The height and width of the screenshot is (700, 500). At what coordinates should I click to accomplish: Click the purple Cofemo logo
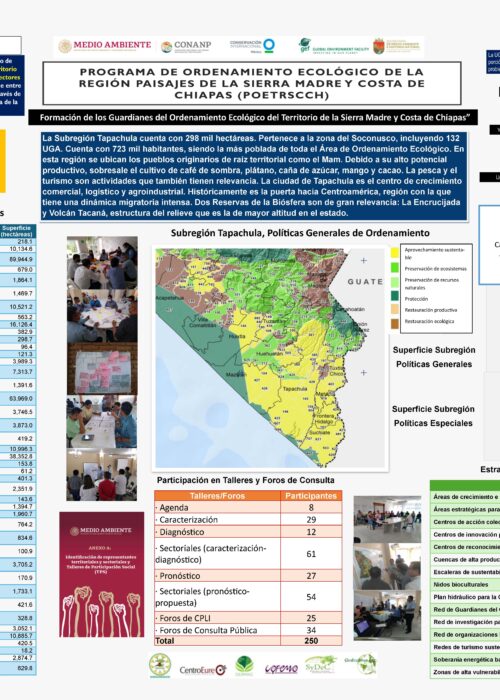281,669
